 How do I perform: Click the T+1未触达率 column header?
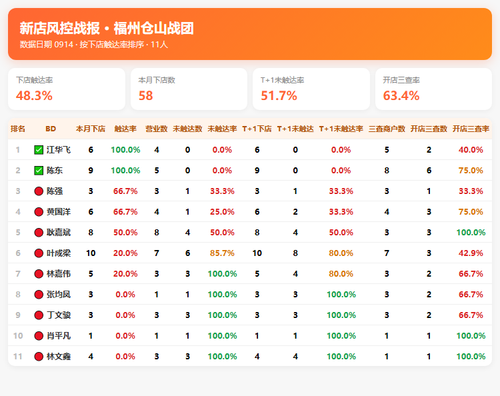point(341,129)
